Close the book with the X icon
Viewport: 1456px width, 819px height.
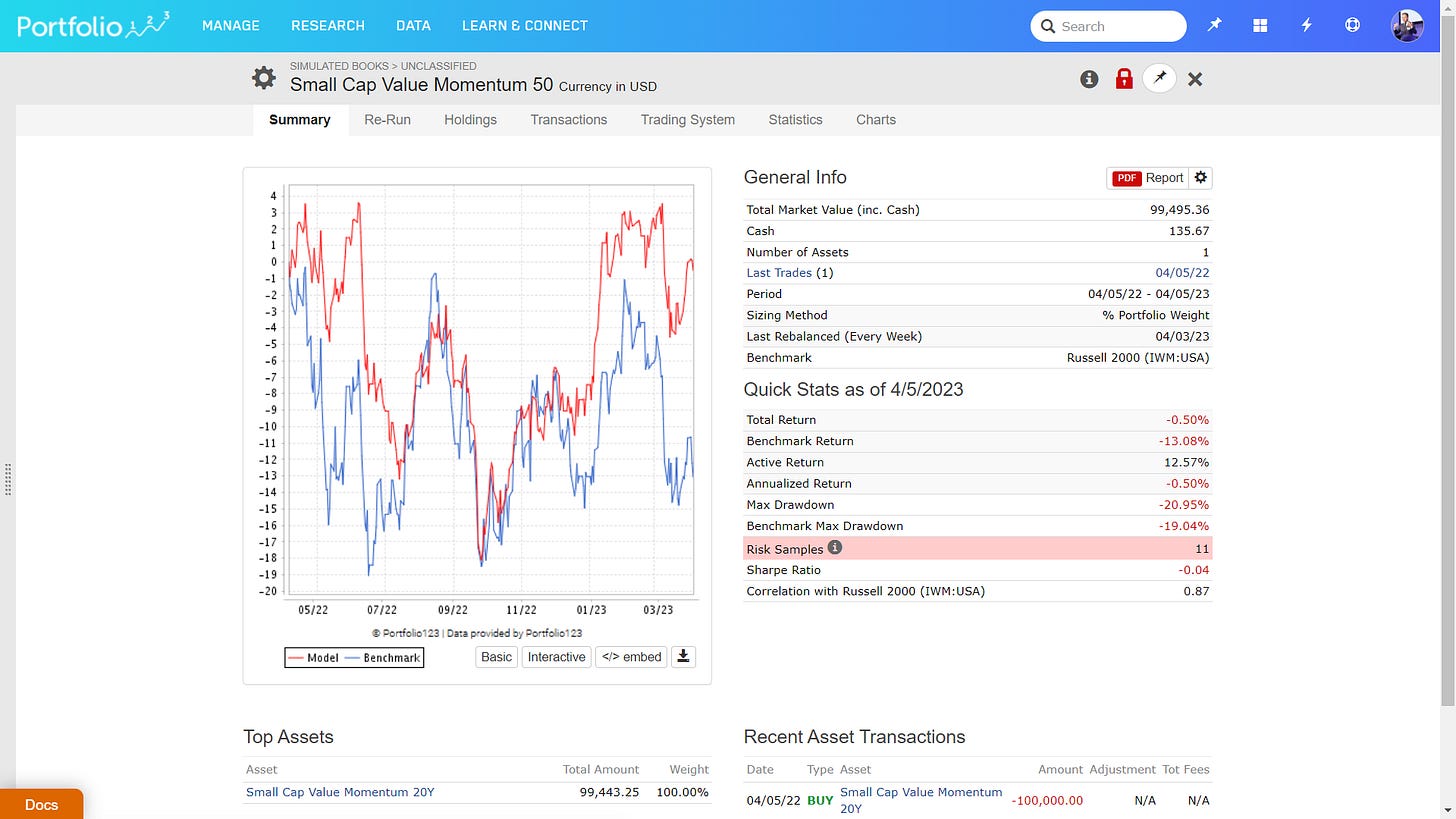tap(1195, 79)
